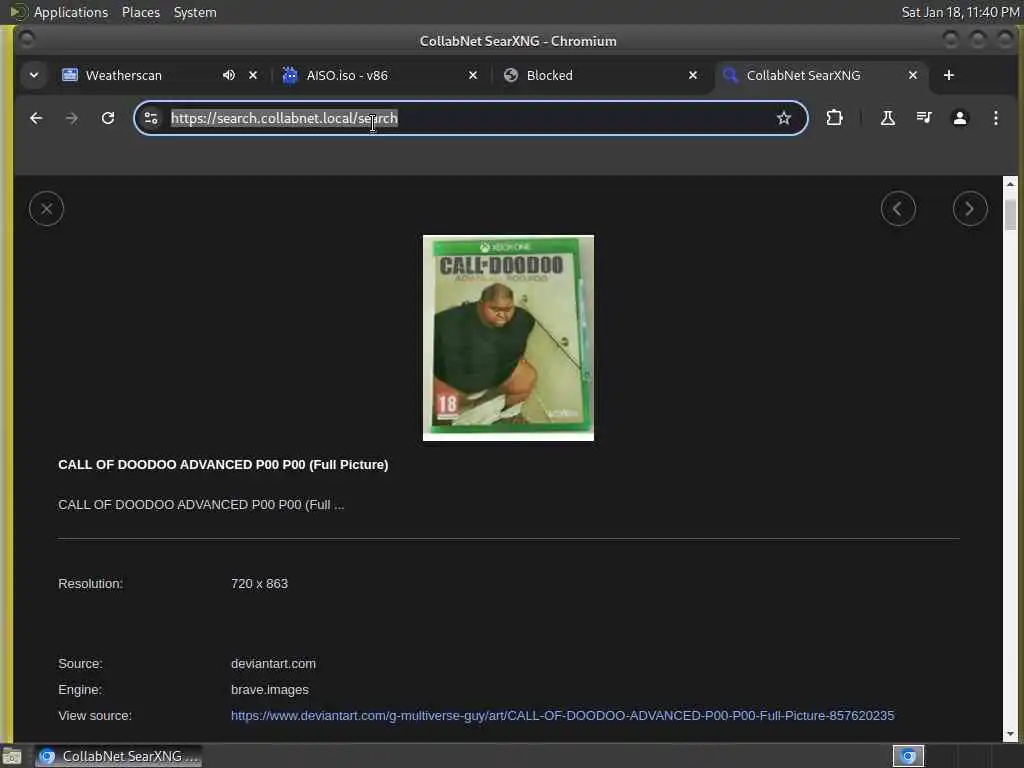Click the engine value brave.images
This screenshot has height=768, width=1024.
[x=270, y=690]
